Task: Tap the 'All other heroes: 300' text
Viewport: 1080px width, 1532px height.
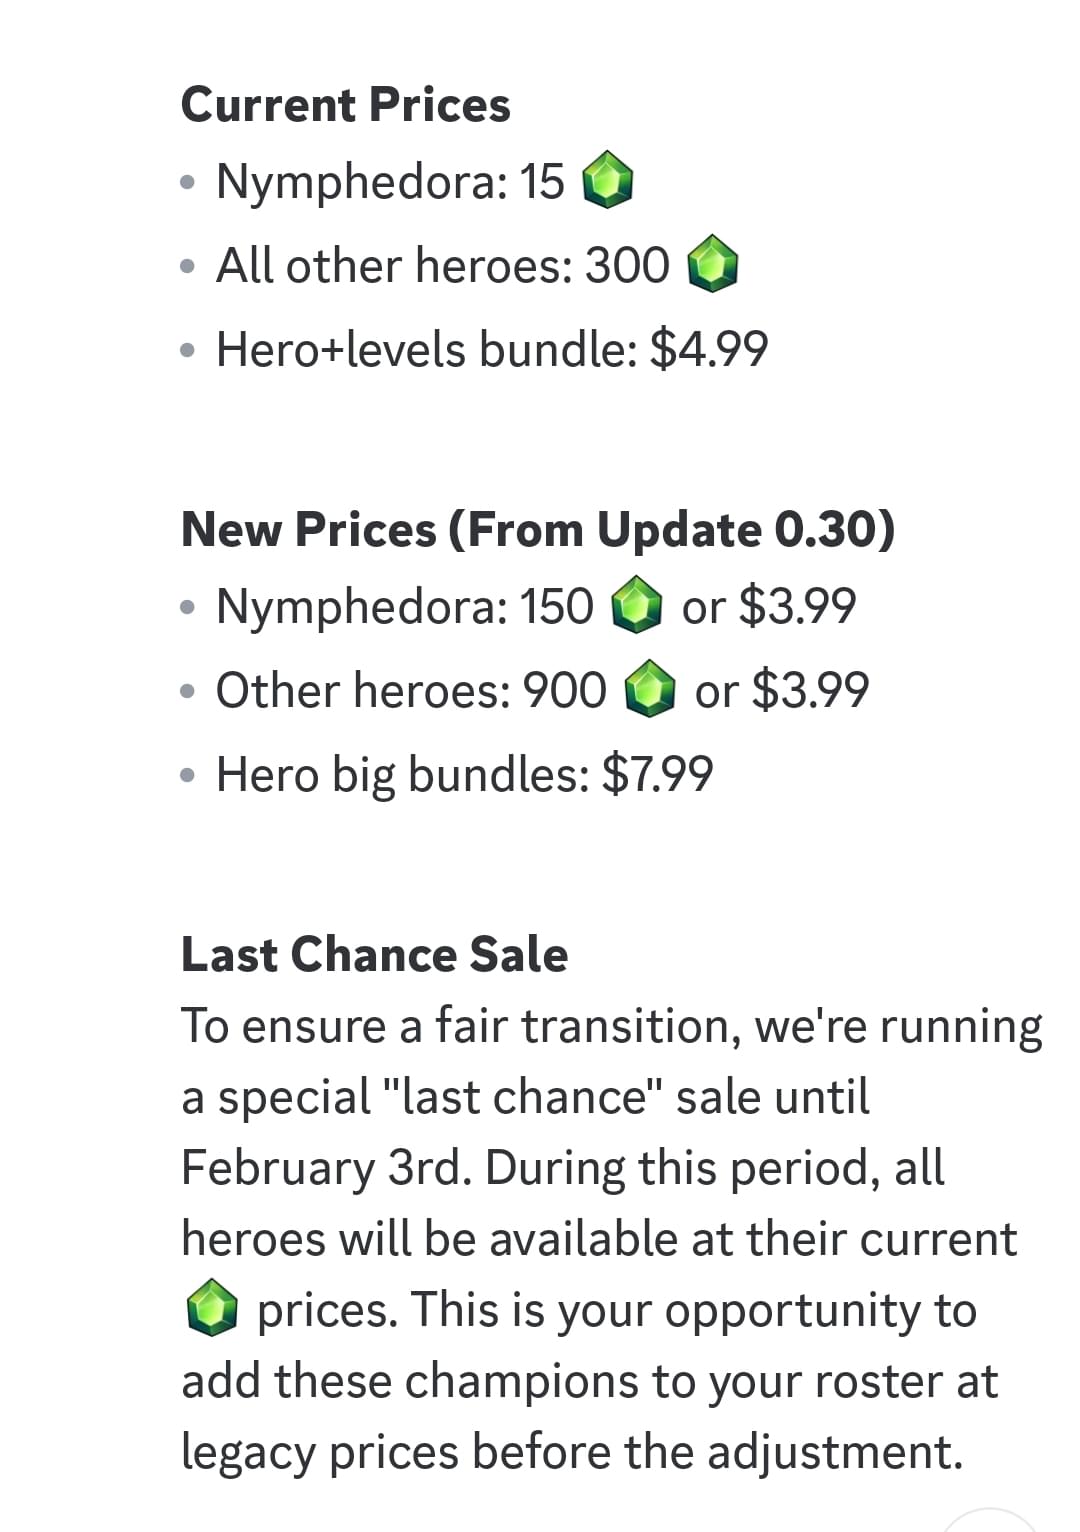Action: point(443,266)
